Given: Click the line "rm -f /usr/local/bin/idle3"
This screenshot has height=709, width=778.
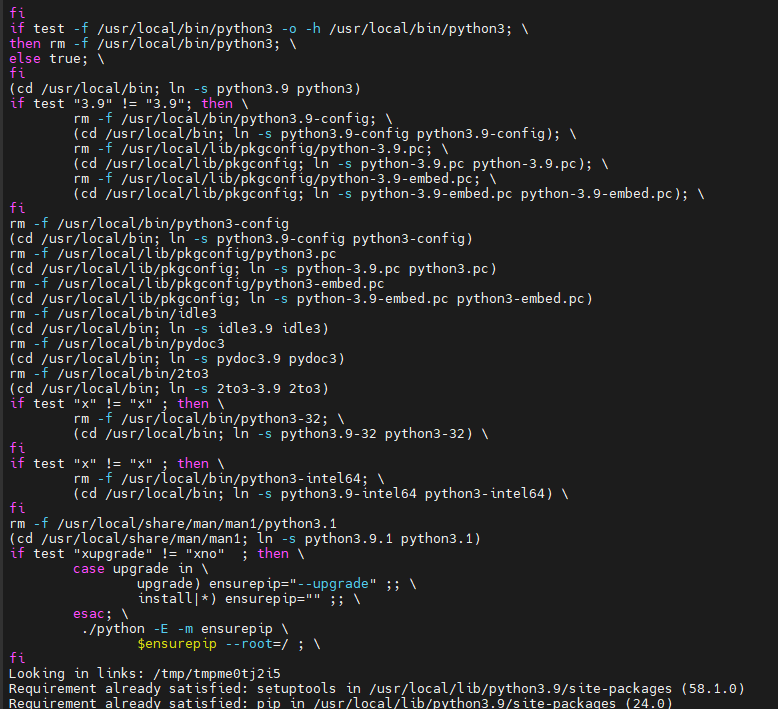Looking at the screenshot, I should point(113,314).
